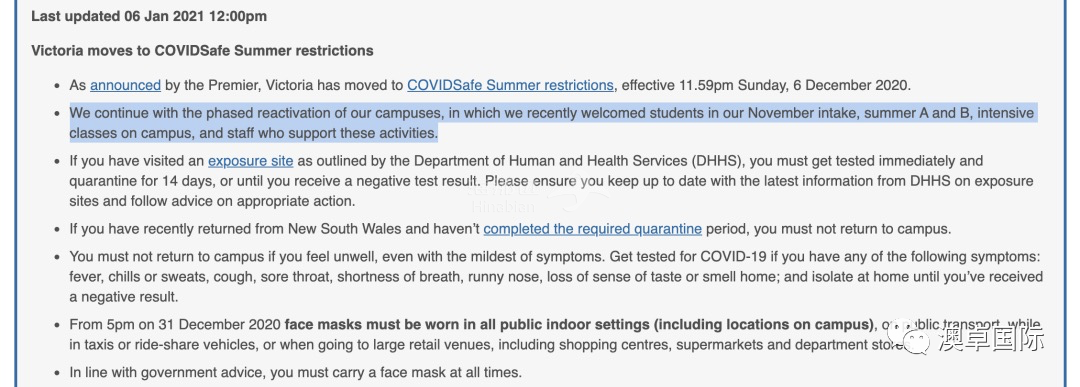This screenshot has width=1080, height=387.
Task: Click the WeChat logo watermark icon
Action: click(909, 338)
